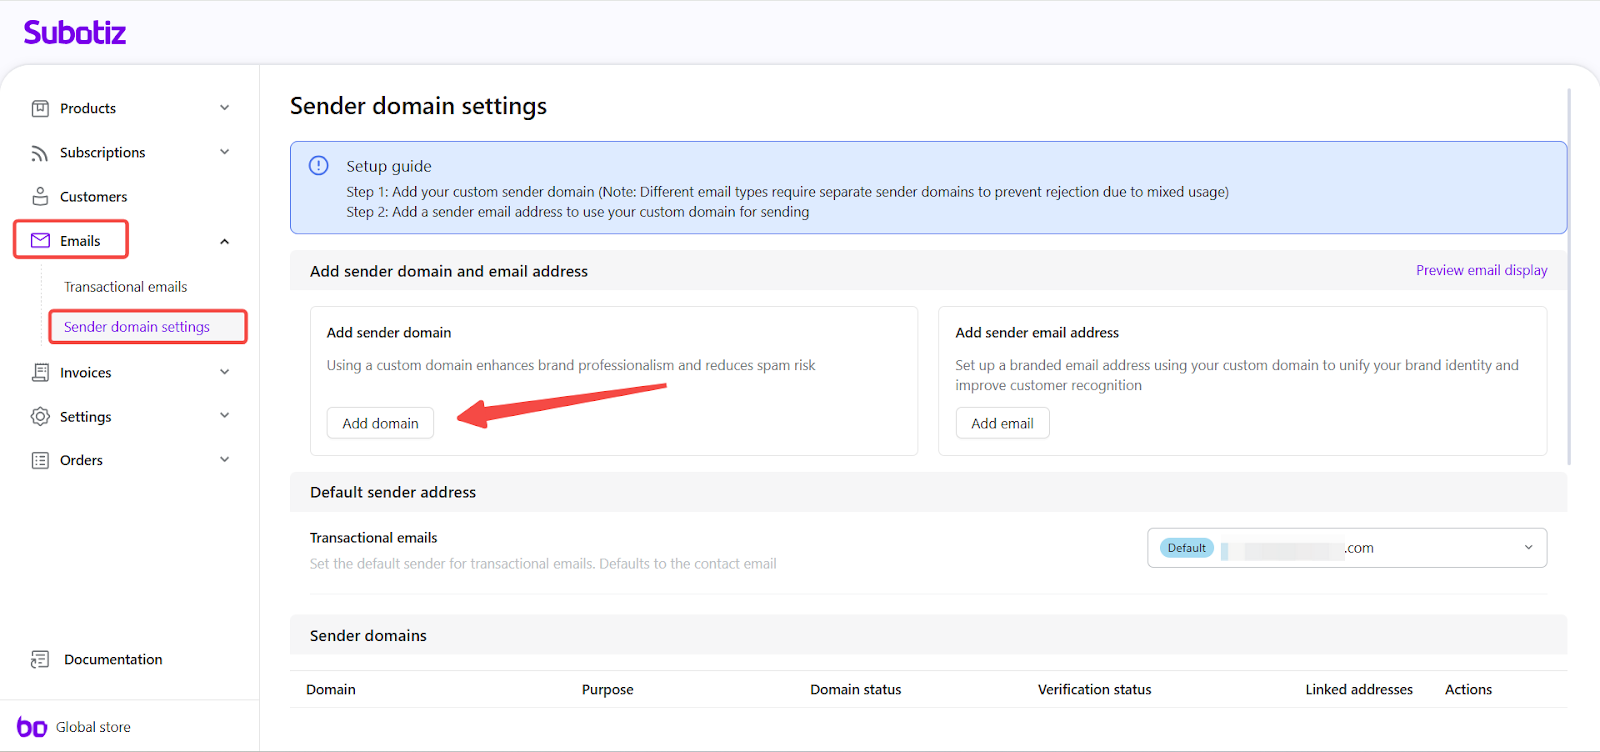Open the Preview email display link
The height and width of the screenshot is (752, 1600).
tap(1481, 270)
